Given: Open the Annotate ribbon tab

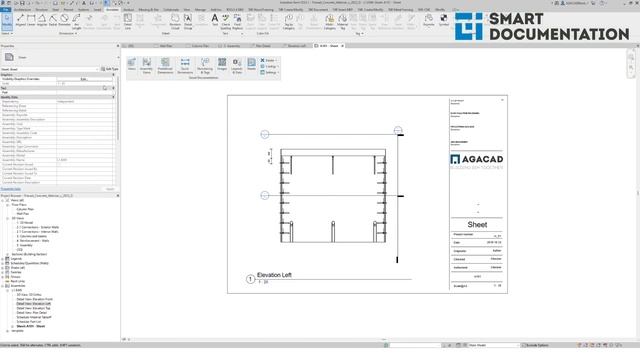Looking at the screenshot, I should [x=112, y=9].
